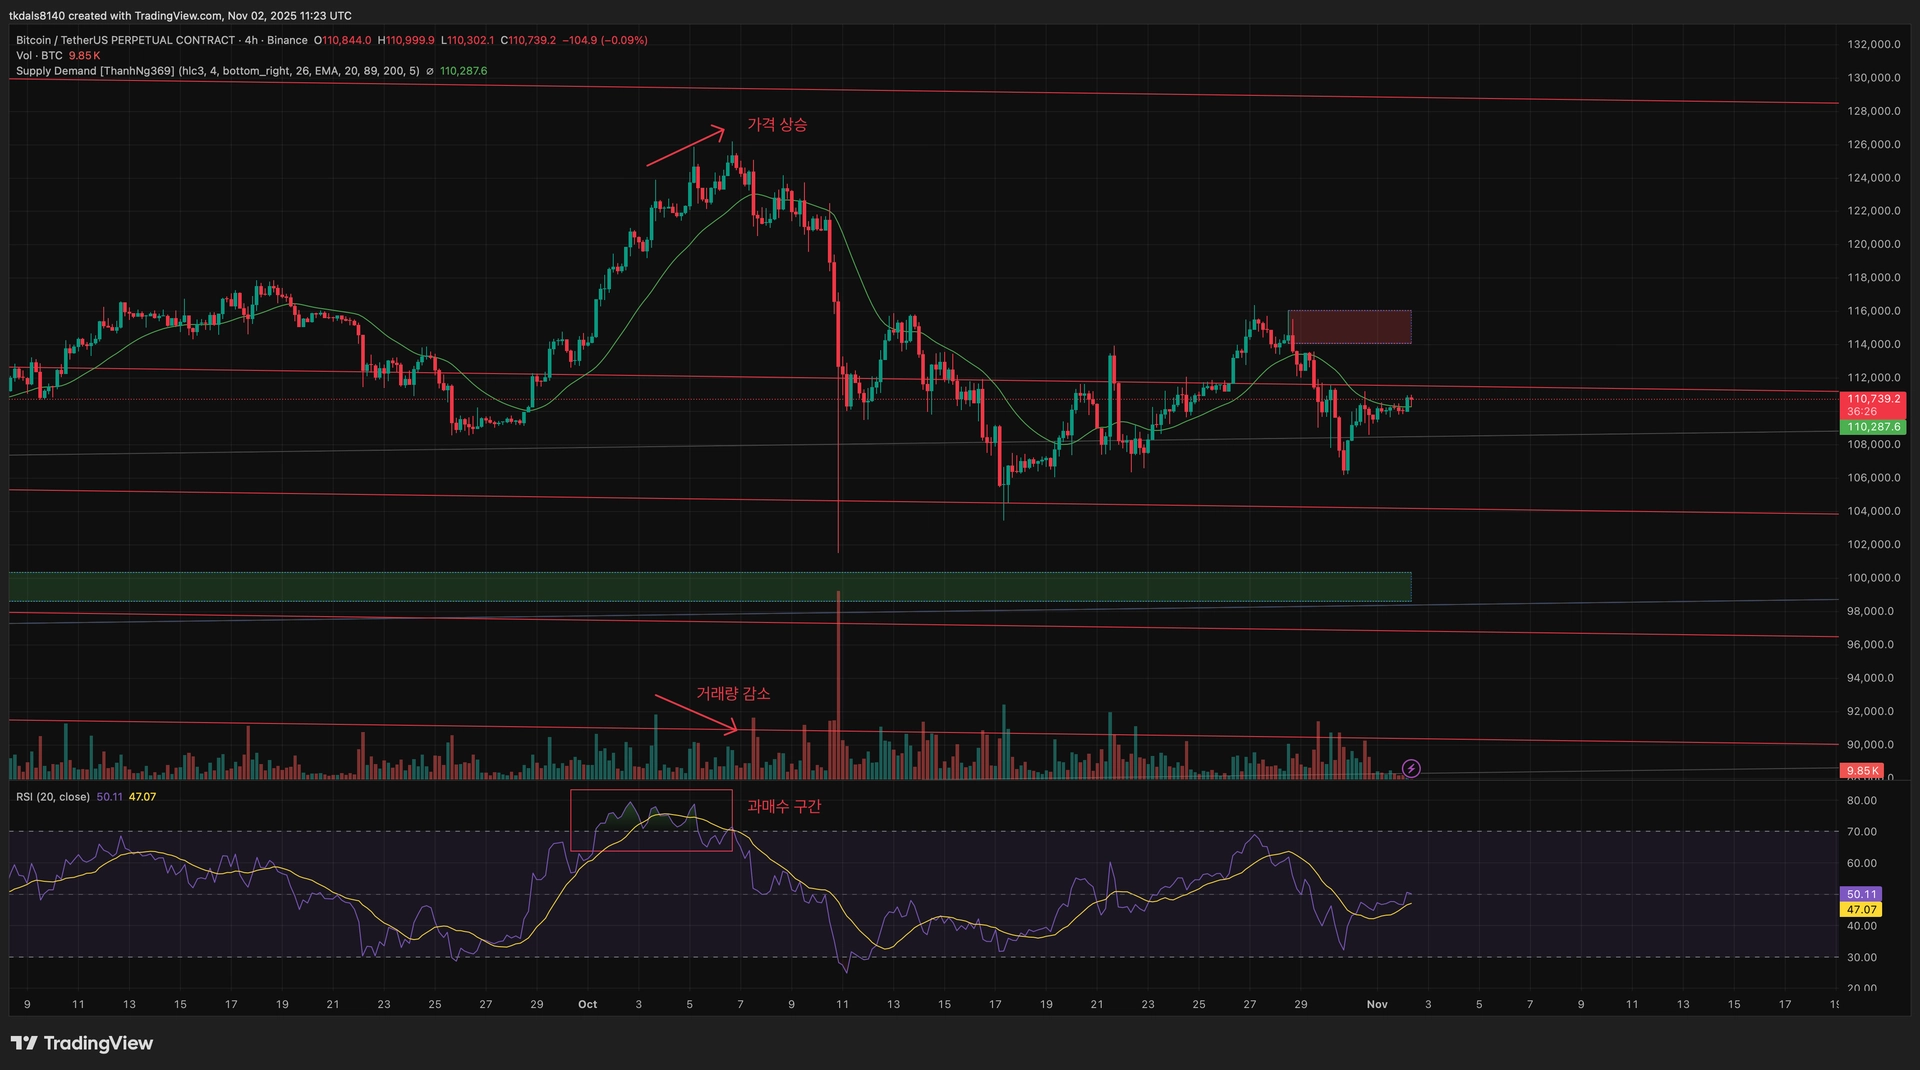Click the green 110,287.6 price label

[1872, 427]
